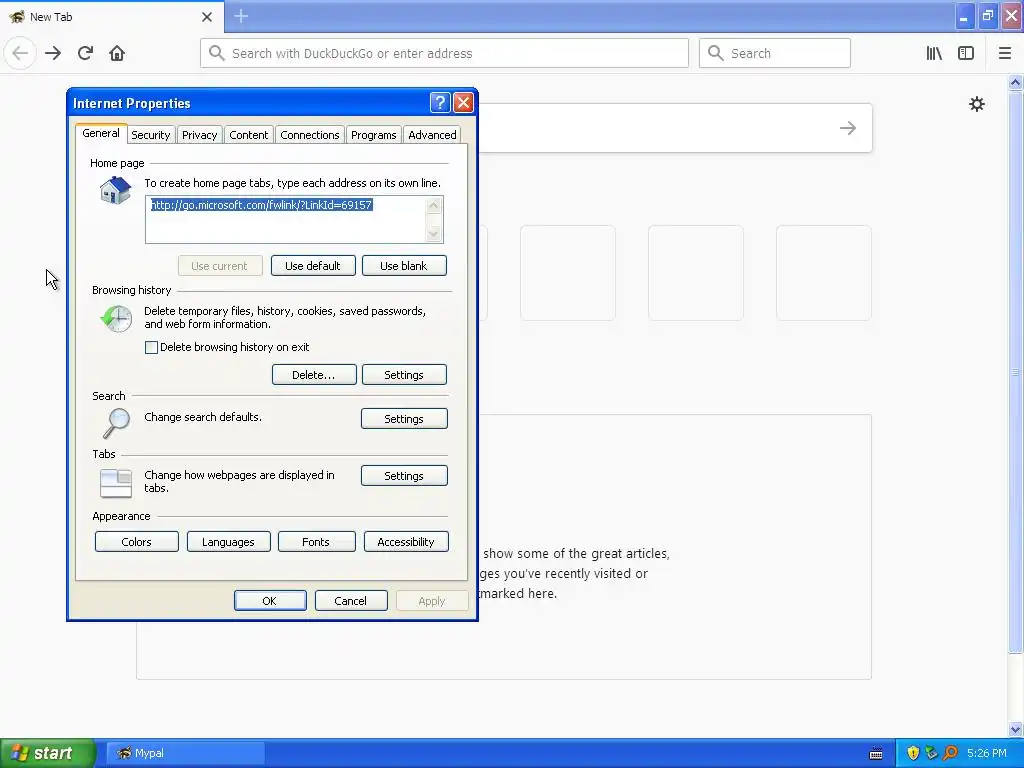Screen dimensions: 1024x768
Task: Open the Content tab
Action: click(x=248, y=135)
